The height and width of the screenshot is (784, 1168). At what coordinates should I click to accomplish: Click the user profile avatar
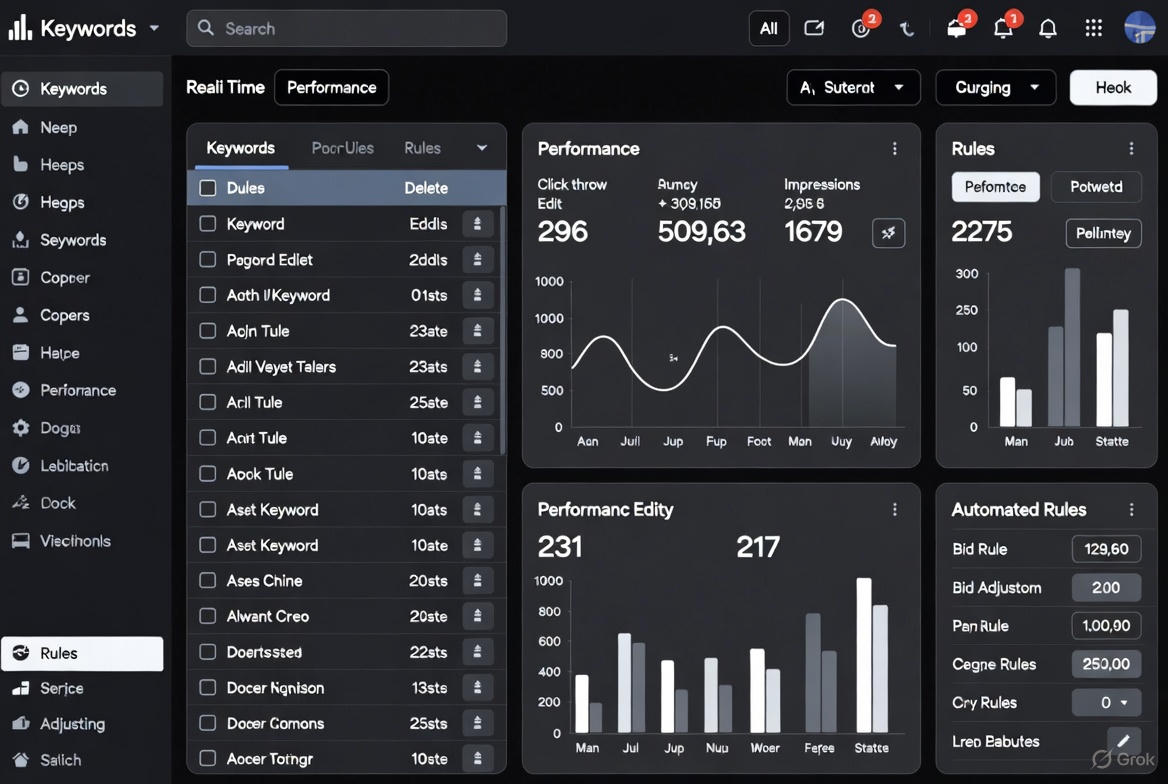click(x=1140, y=28)
